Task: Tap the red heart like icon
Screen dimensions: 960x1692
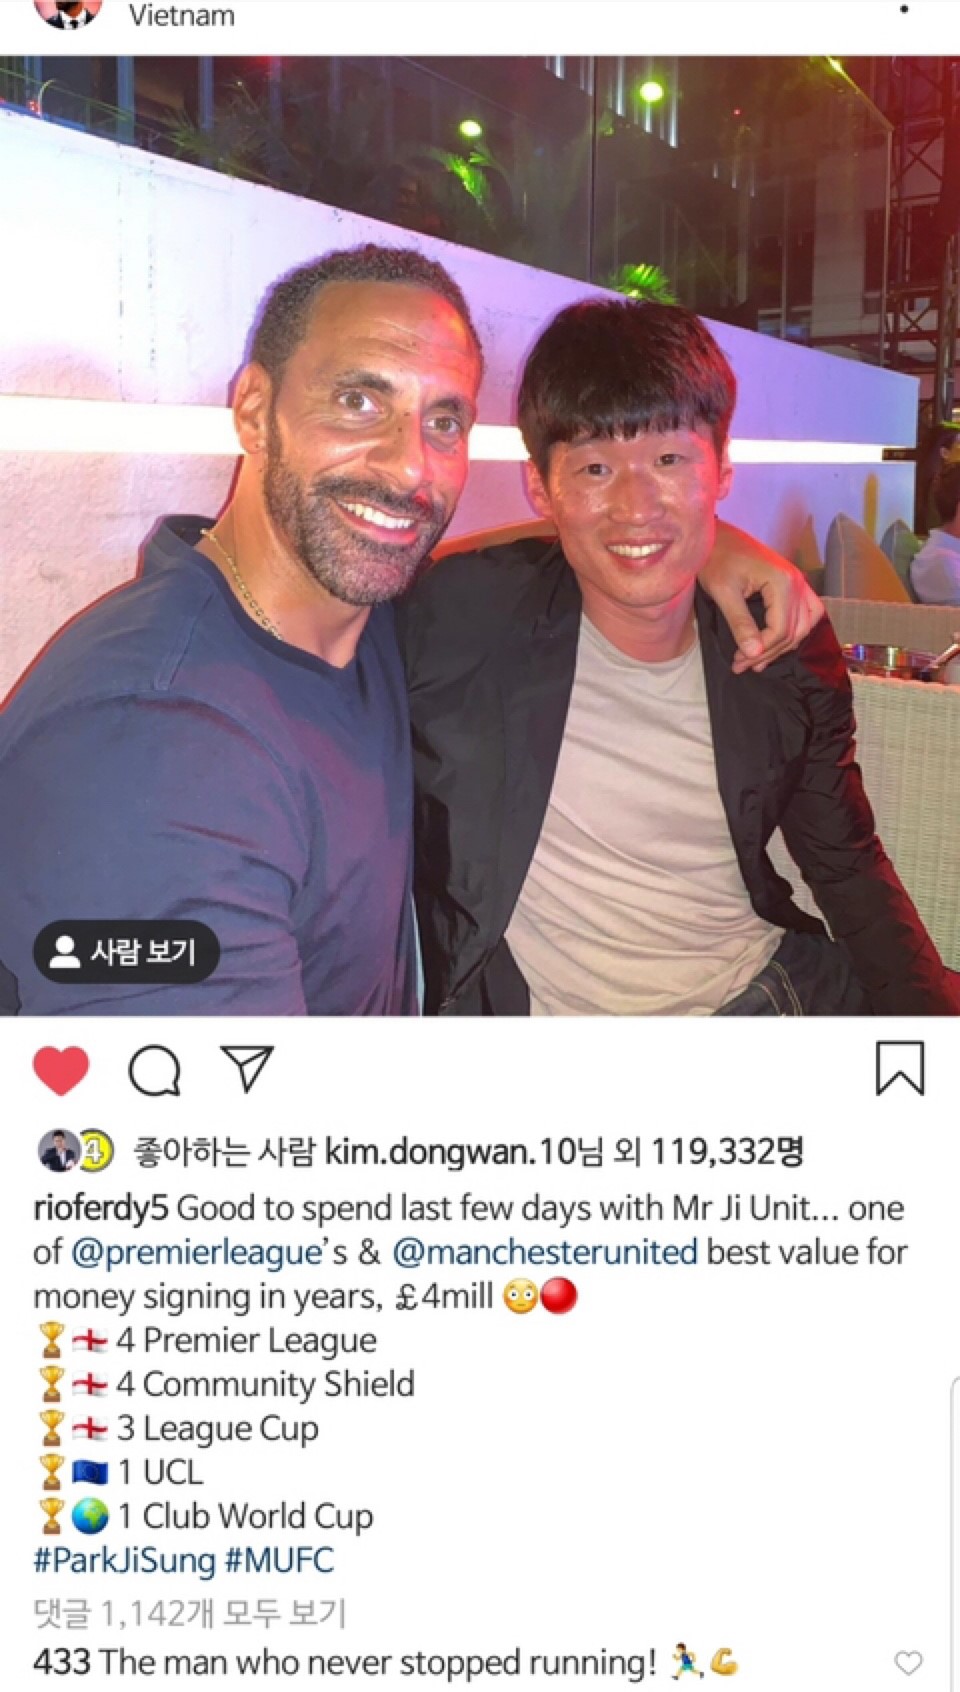Action: point(61,1071)
